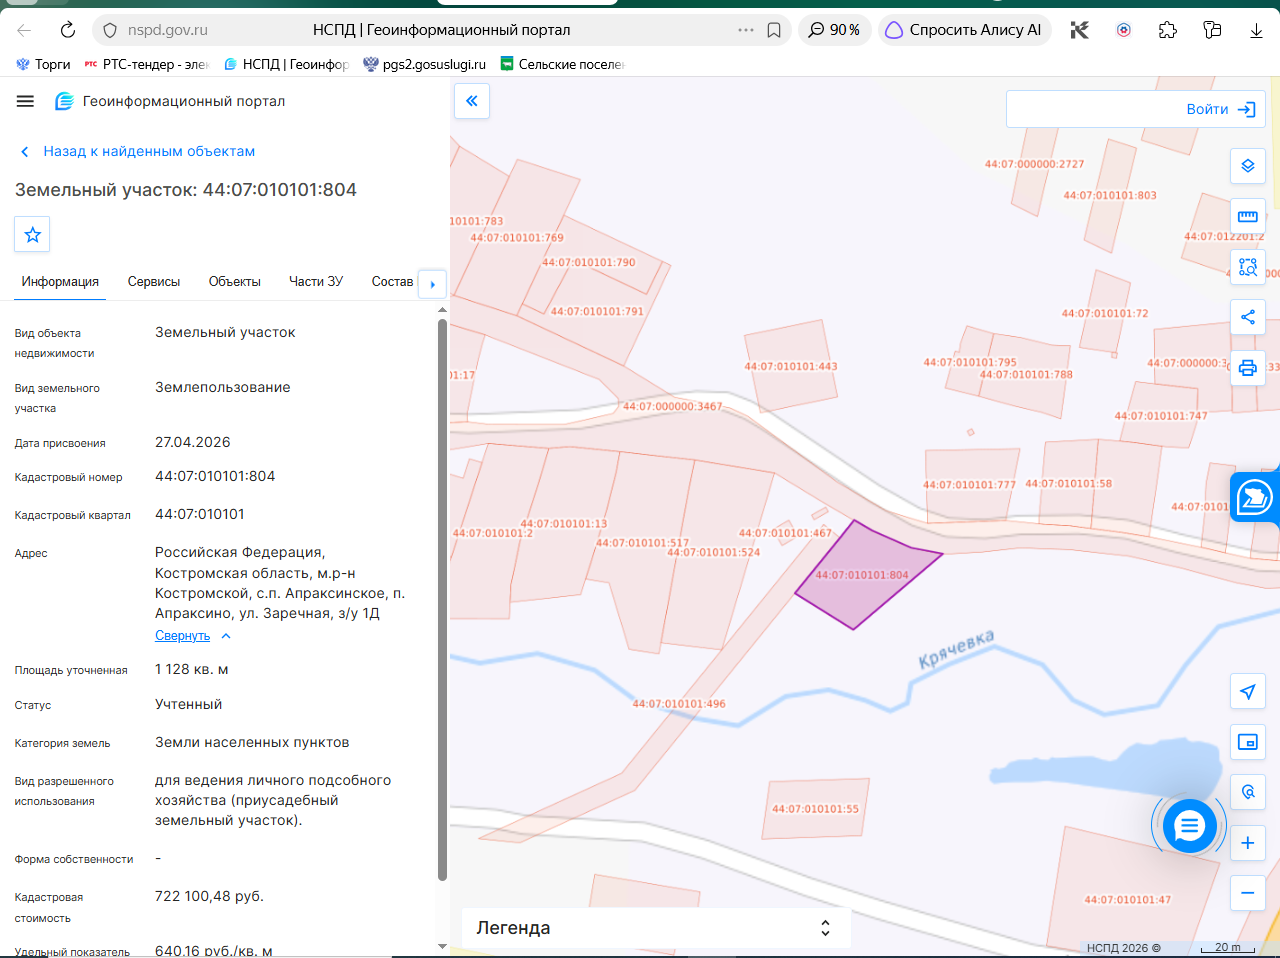Viewport: 1280px width, 958px height.
Task: Open the overview map window icon
Action: [1248, 742]
